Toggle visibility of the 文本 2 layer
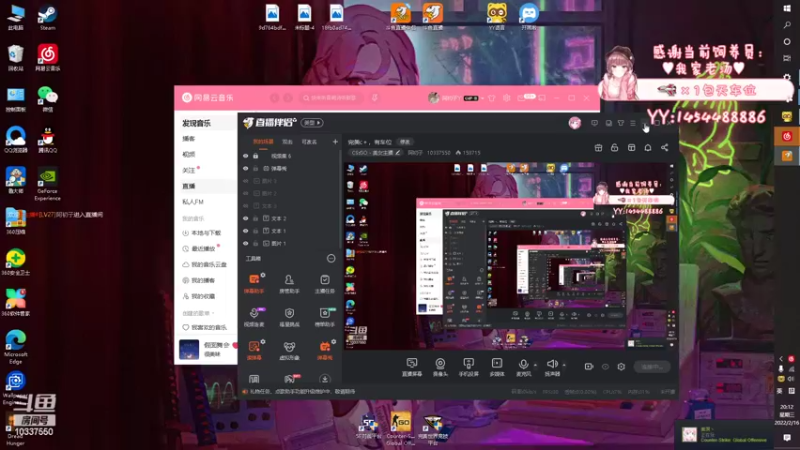 point(245,218)
